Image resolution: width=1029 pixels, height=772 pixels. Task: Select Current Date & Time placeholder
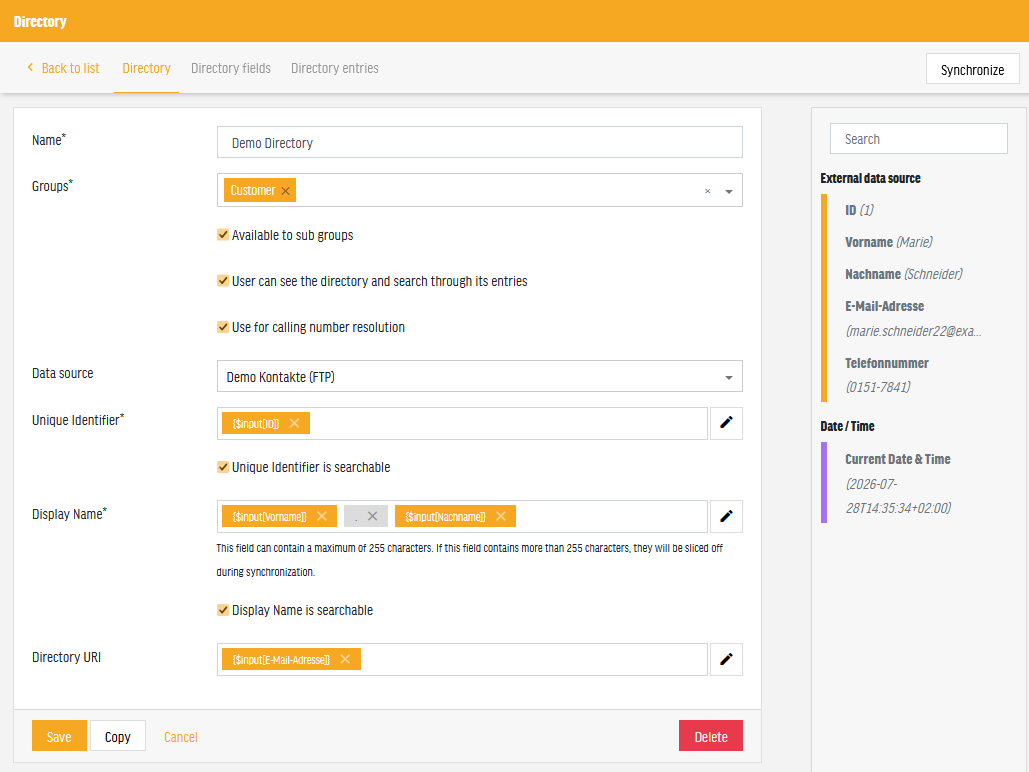[898, 483]
